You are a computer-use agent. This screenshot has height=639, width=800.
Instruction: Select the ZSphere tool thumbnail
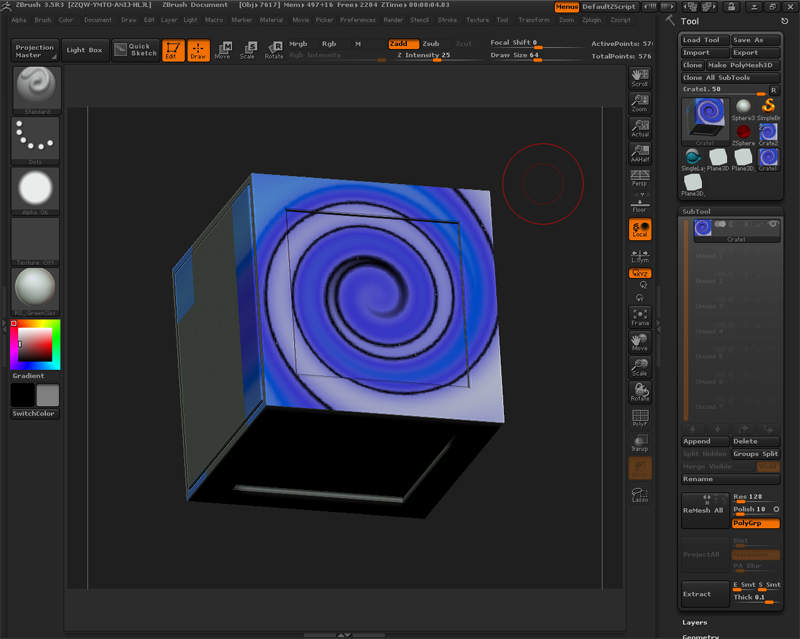743,132
